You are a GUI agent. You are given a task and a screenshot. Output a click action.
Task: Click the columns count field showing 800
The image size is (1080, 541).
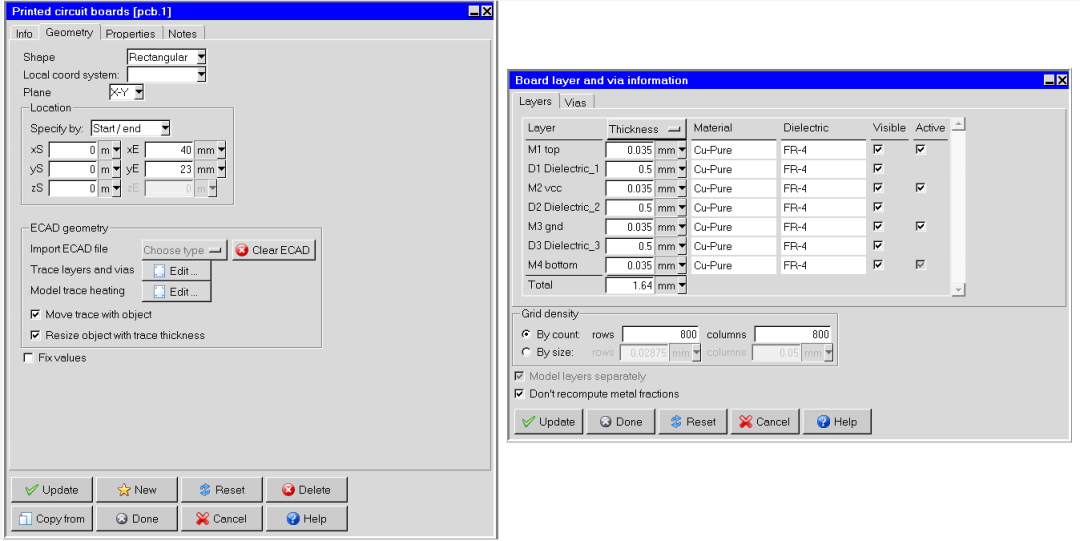click(x=793, y=334)
